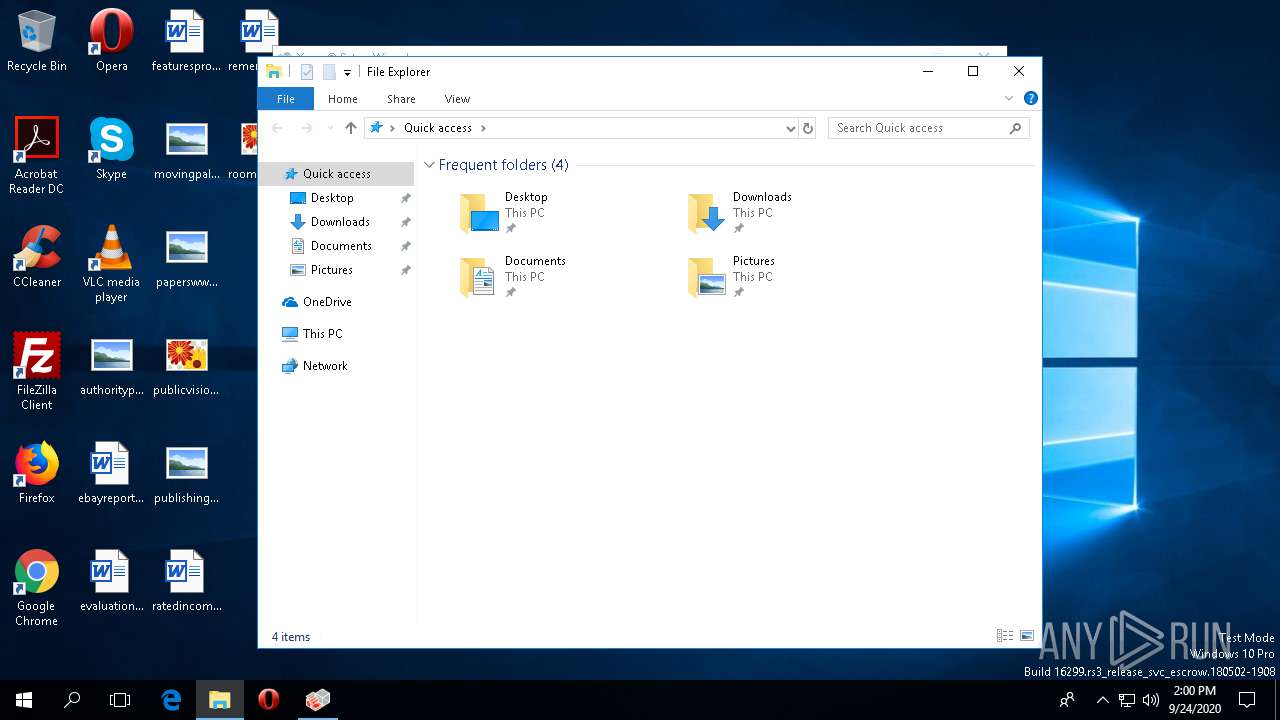Launch Firefox from the desktop
The image size is (1280, 720).
(x=37, y=474)
